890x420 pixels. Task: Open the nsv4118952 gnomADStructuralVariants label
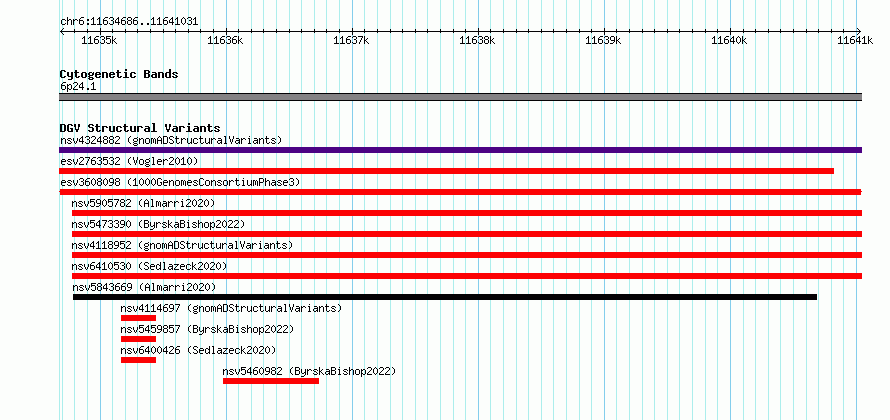click(x=182, y=245)
